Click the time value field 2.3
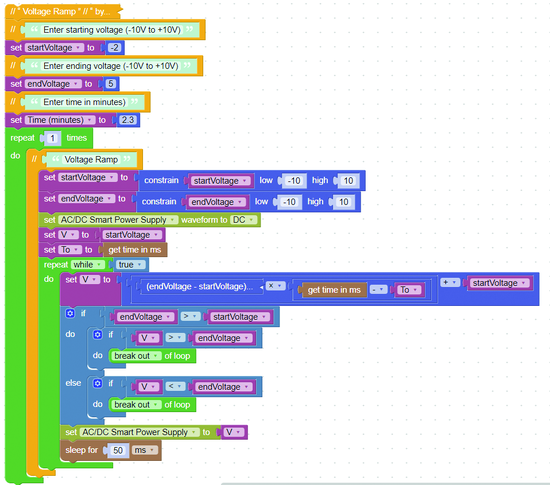 pos(128,120)
